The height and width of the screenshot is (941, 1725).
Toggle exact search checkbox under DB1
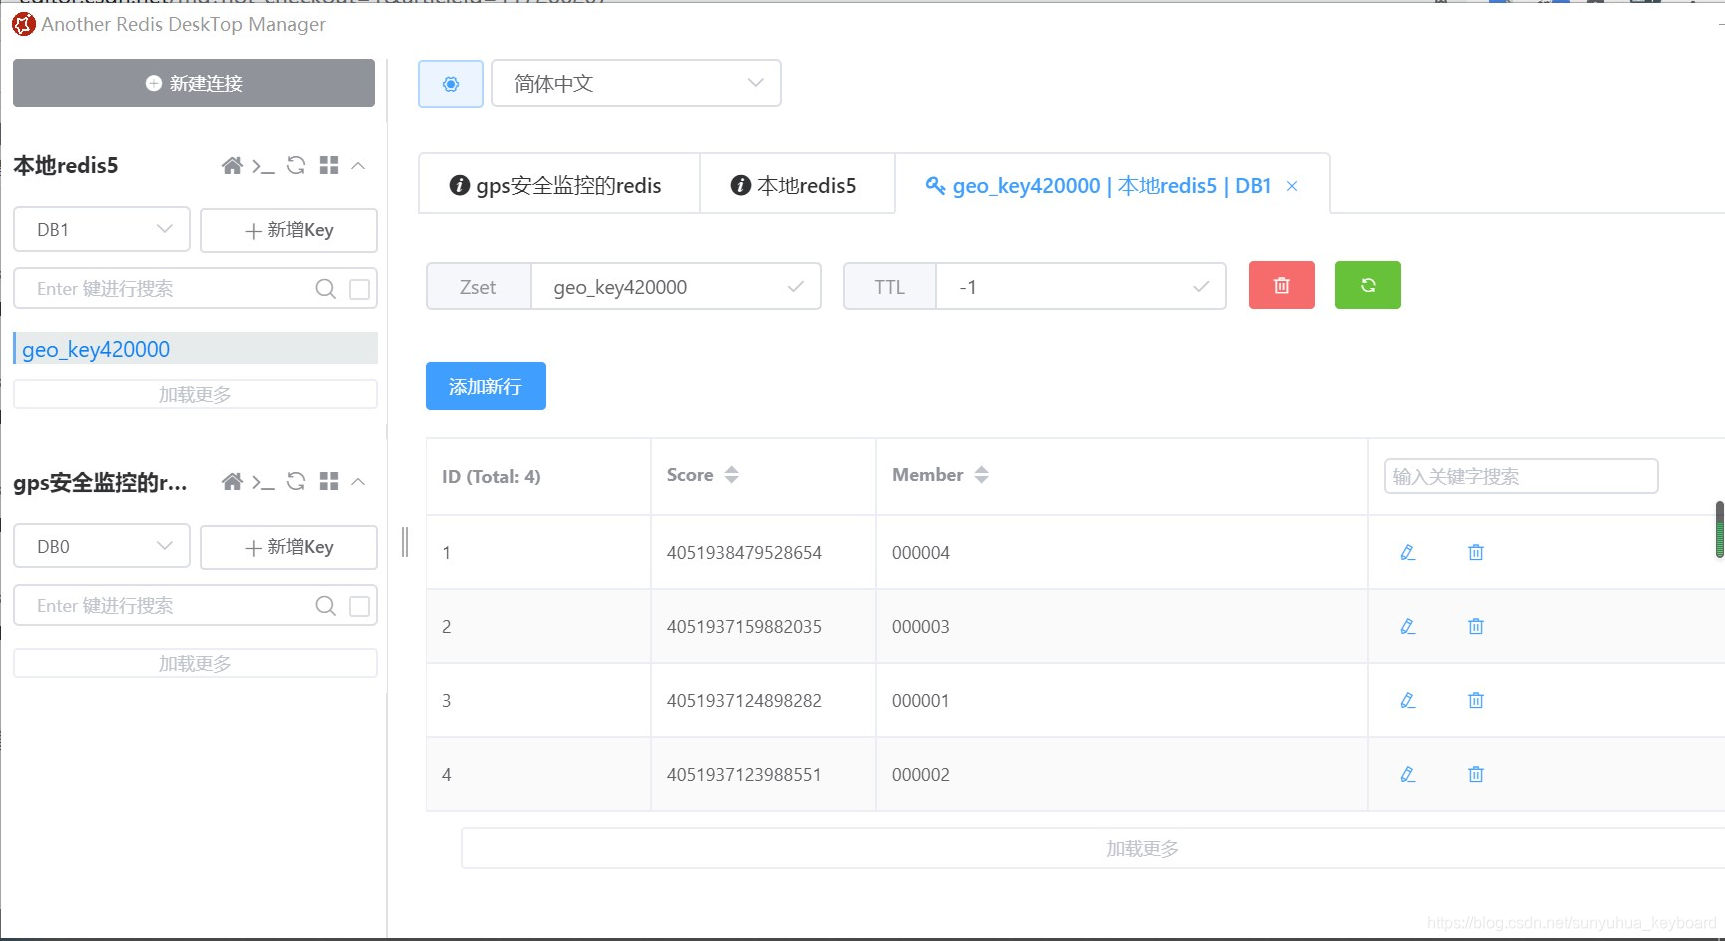pos(360,289)
